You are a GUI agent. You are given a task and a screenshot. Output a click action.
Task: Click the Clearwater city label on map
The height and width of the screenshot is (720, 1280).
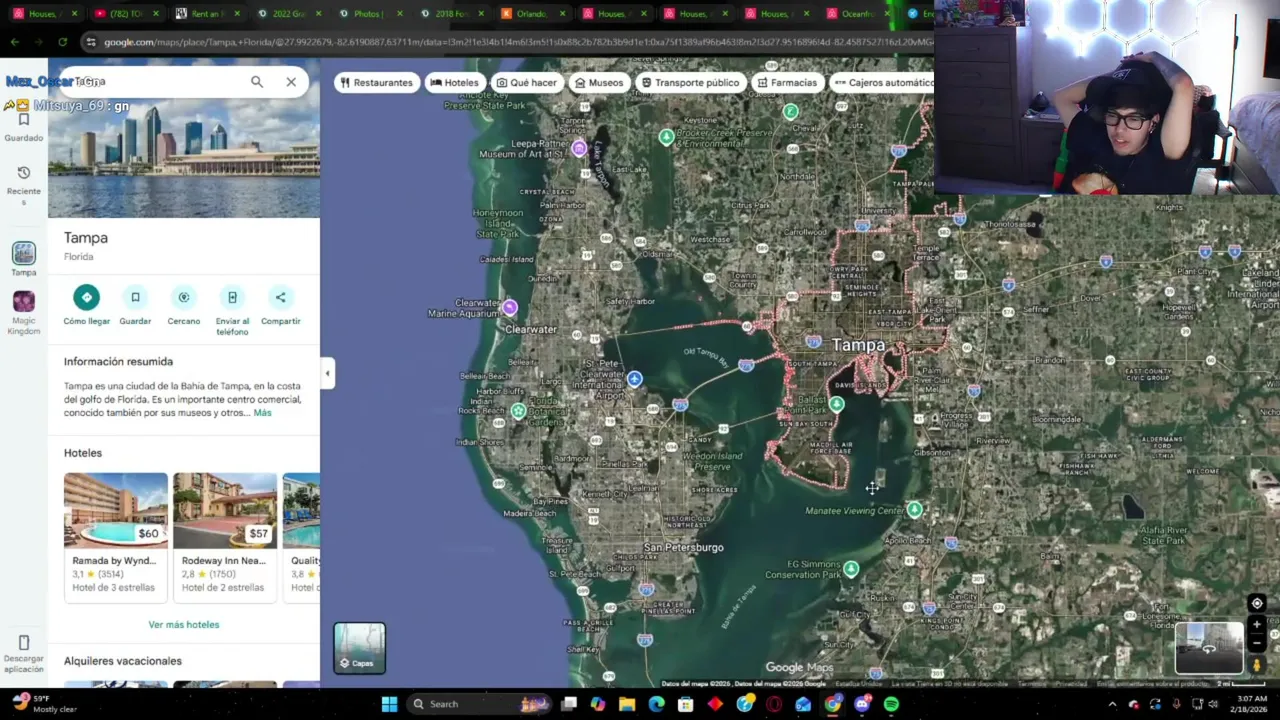point(531,329)
